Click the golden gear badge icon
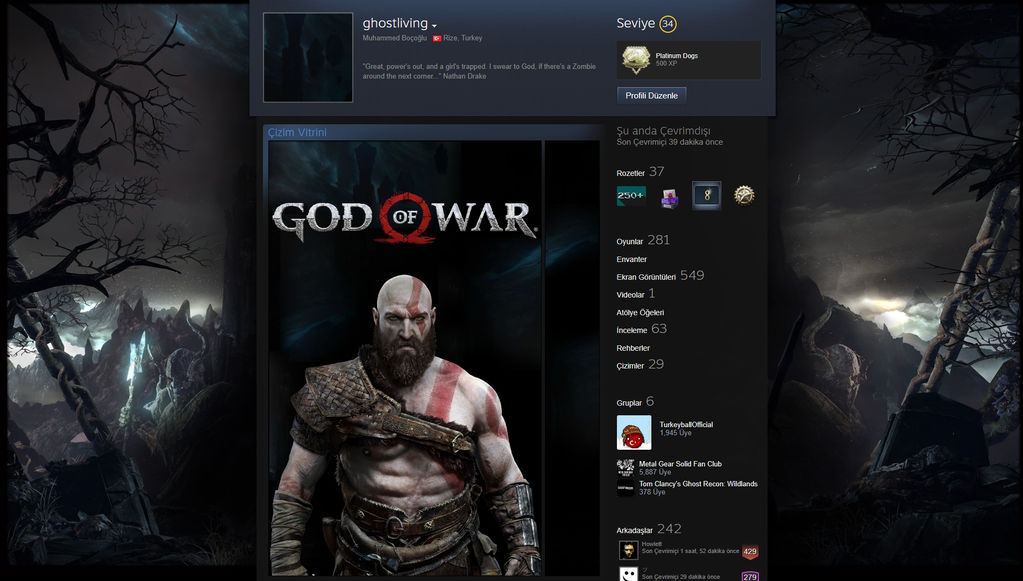Image resolution: width=1023 pixels, height=581 pixels. click(x=744, y=195)
